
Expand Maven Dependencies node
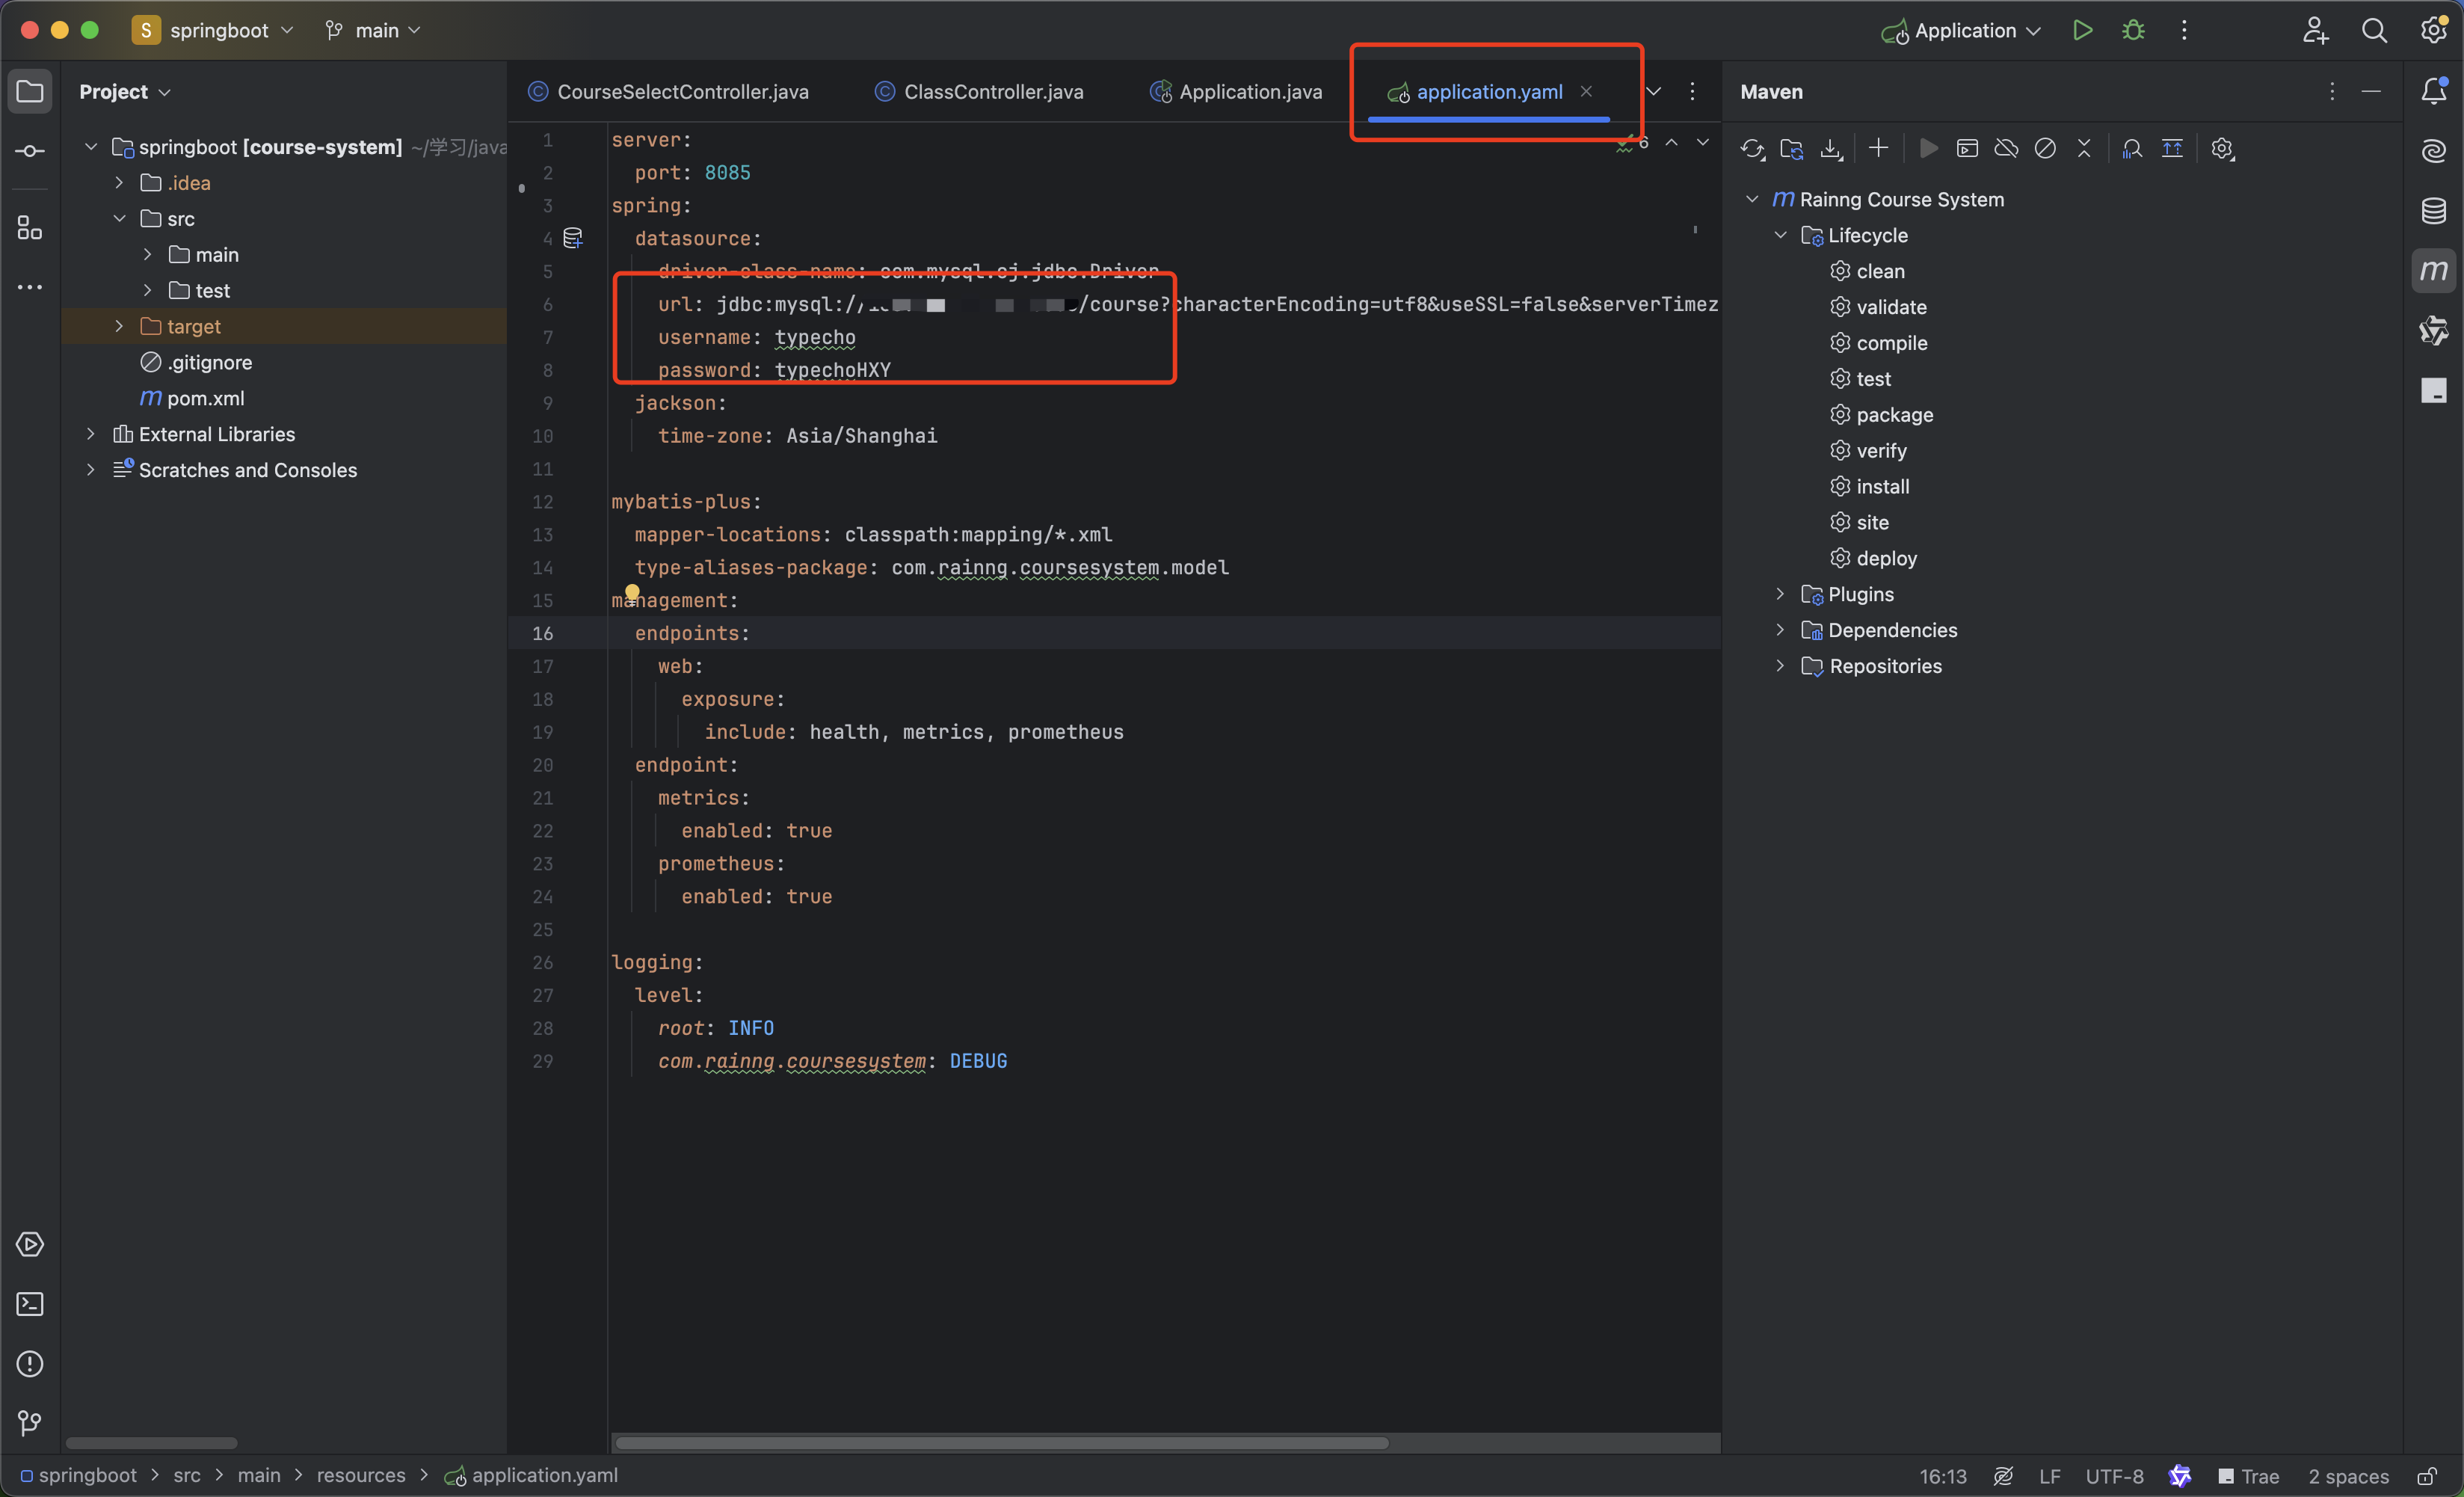[1781, 630]
